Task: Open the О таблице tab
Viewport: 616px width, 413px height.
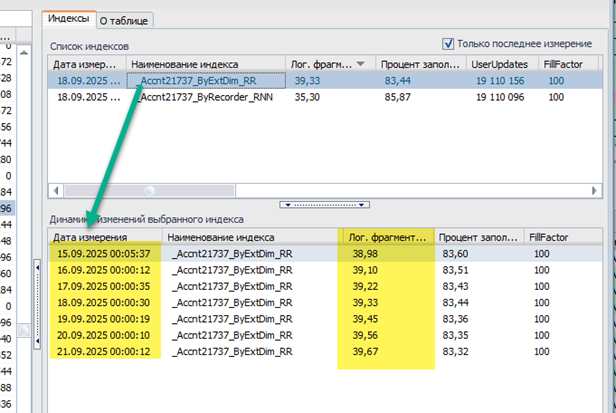Action: point(127,18)
